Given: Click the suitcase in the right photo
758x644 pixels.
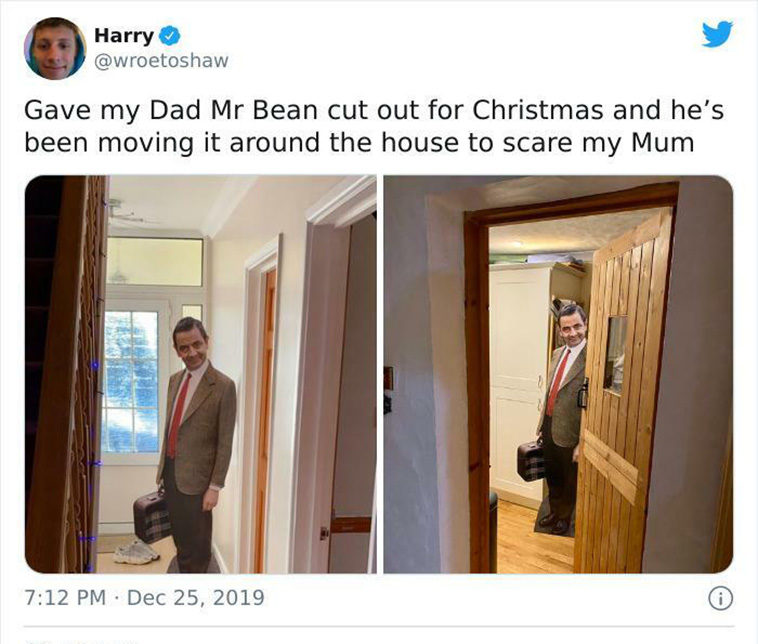Looking at the screenshot, I should pyautogui.click(x=530, y=460).
